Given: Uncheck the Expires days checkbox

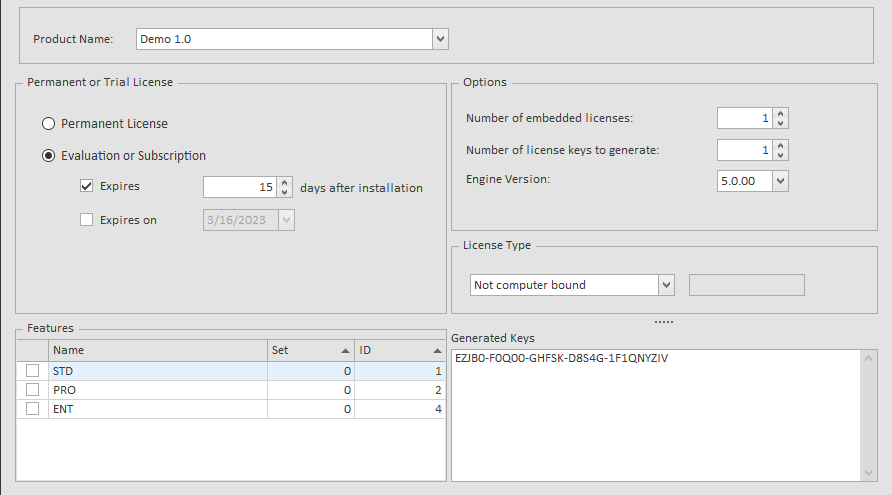Looking at the screenshot, I should [x=86, y=186].
